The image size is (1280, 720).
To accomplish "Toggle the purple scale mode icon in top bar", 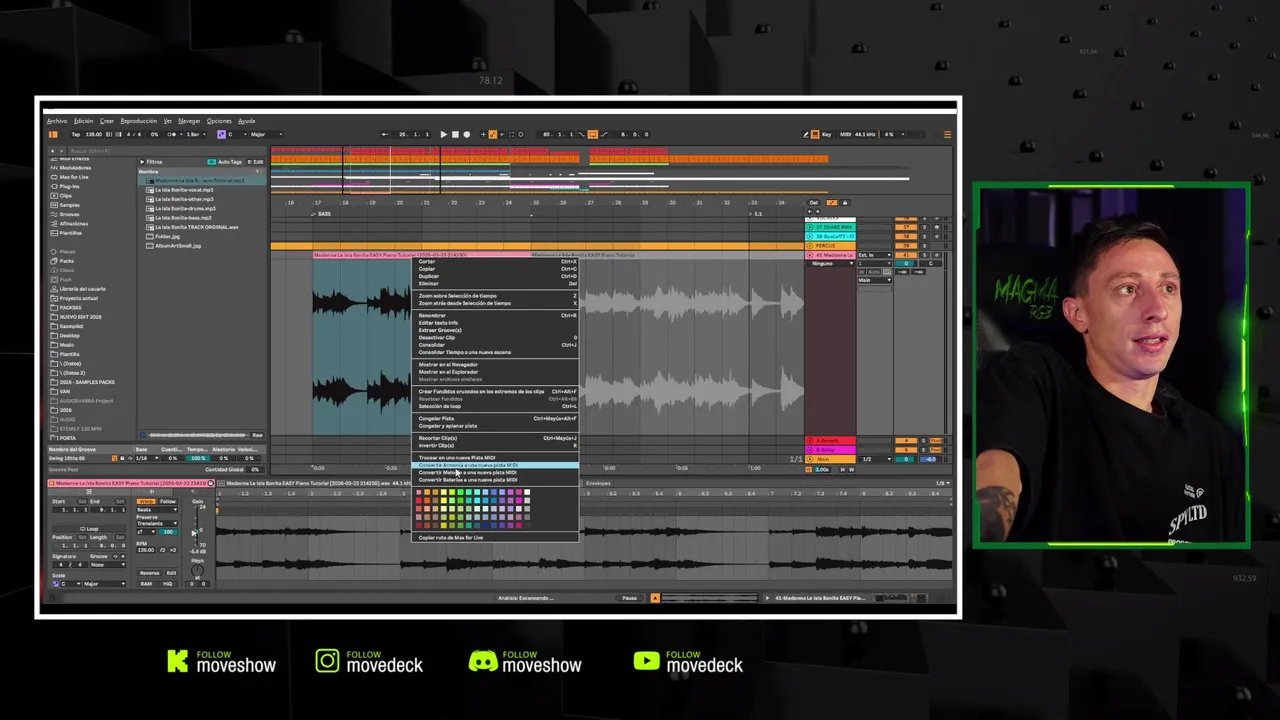I will click(221, 134).
